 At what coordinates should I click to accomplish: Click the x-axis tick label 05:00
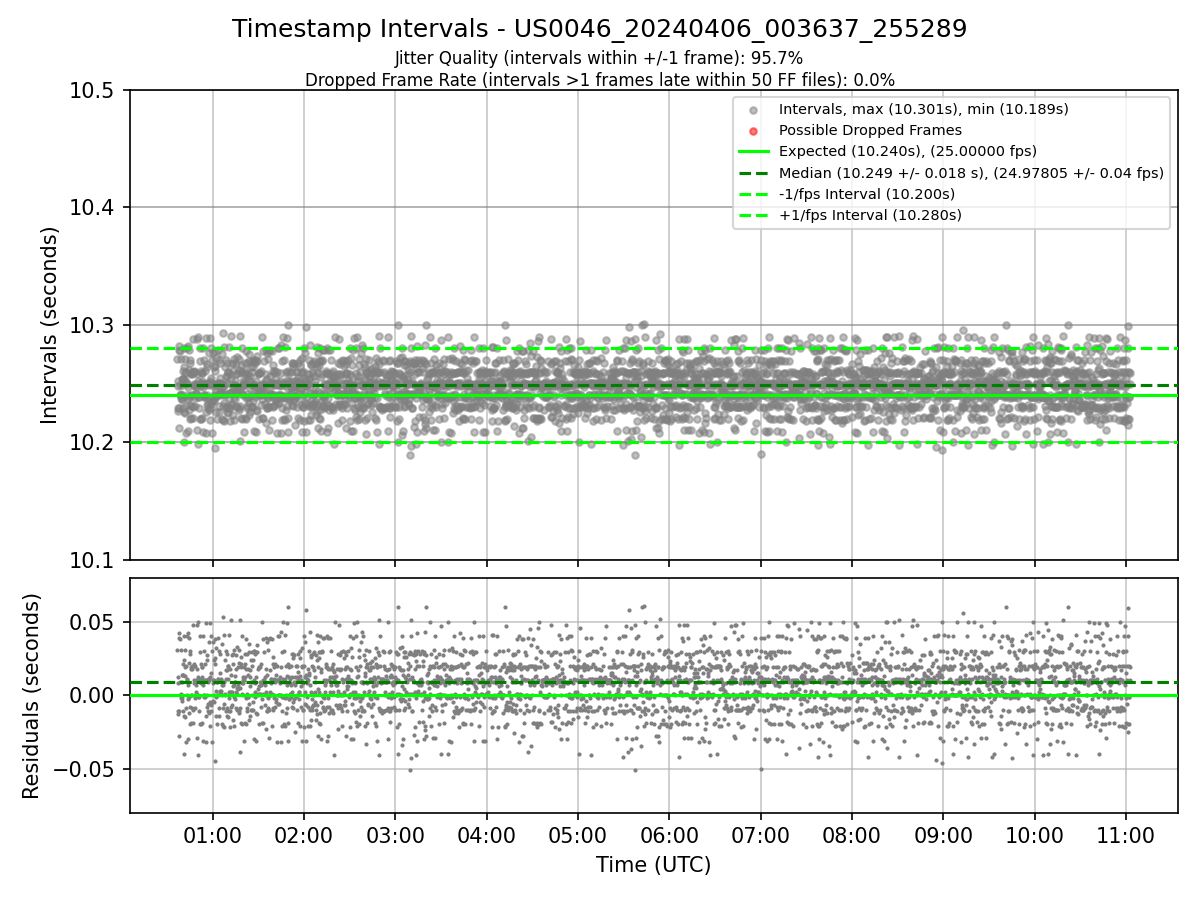[577, 833]
